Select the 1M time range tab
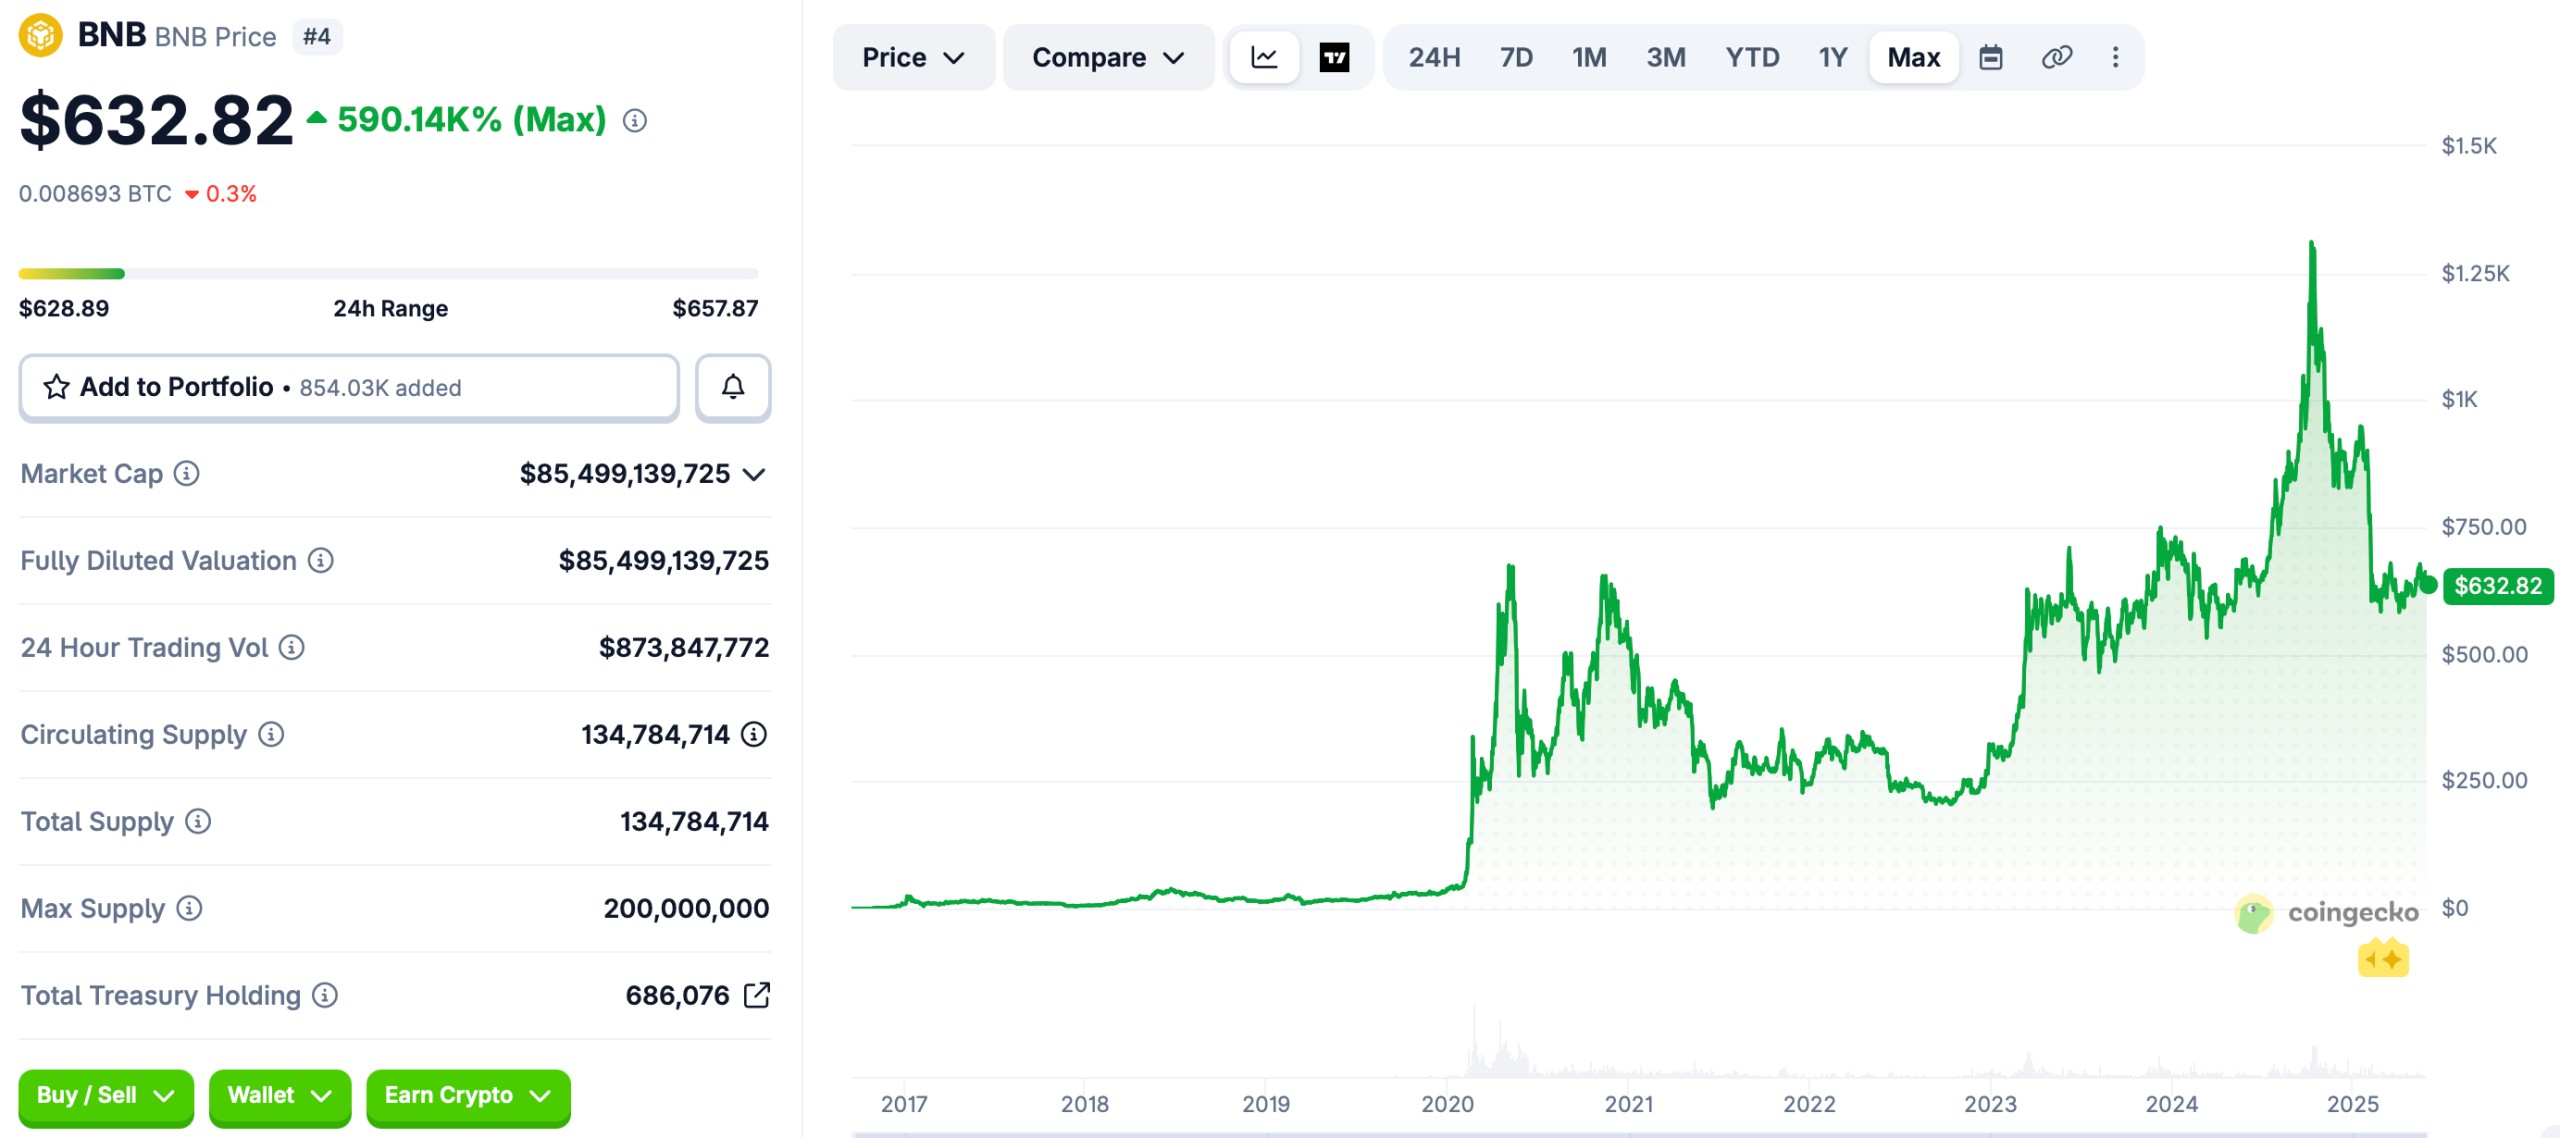 point(1589,57)
